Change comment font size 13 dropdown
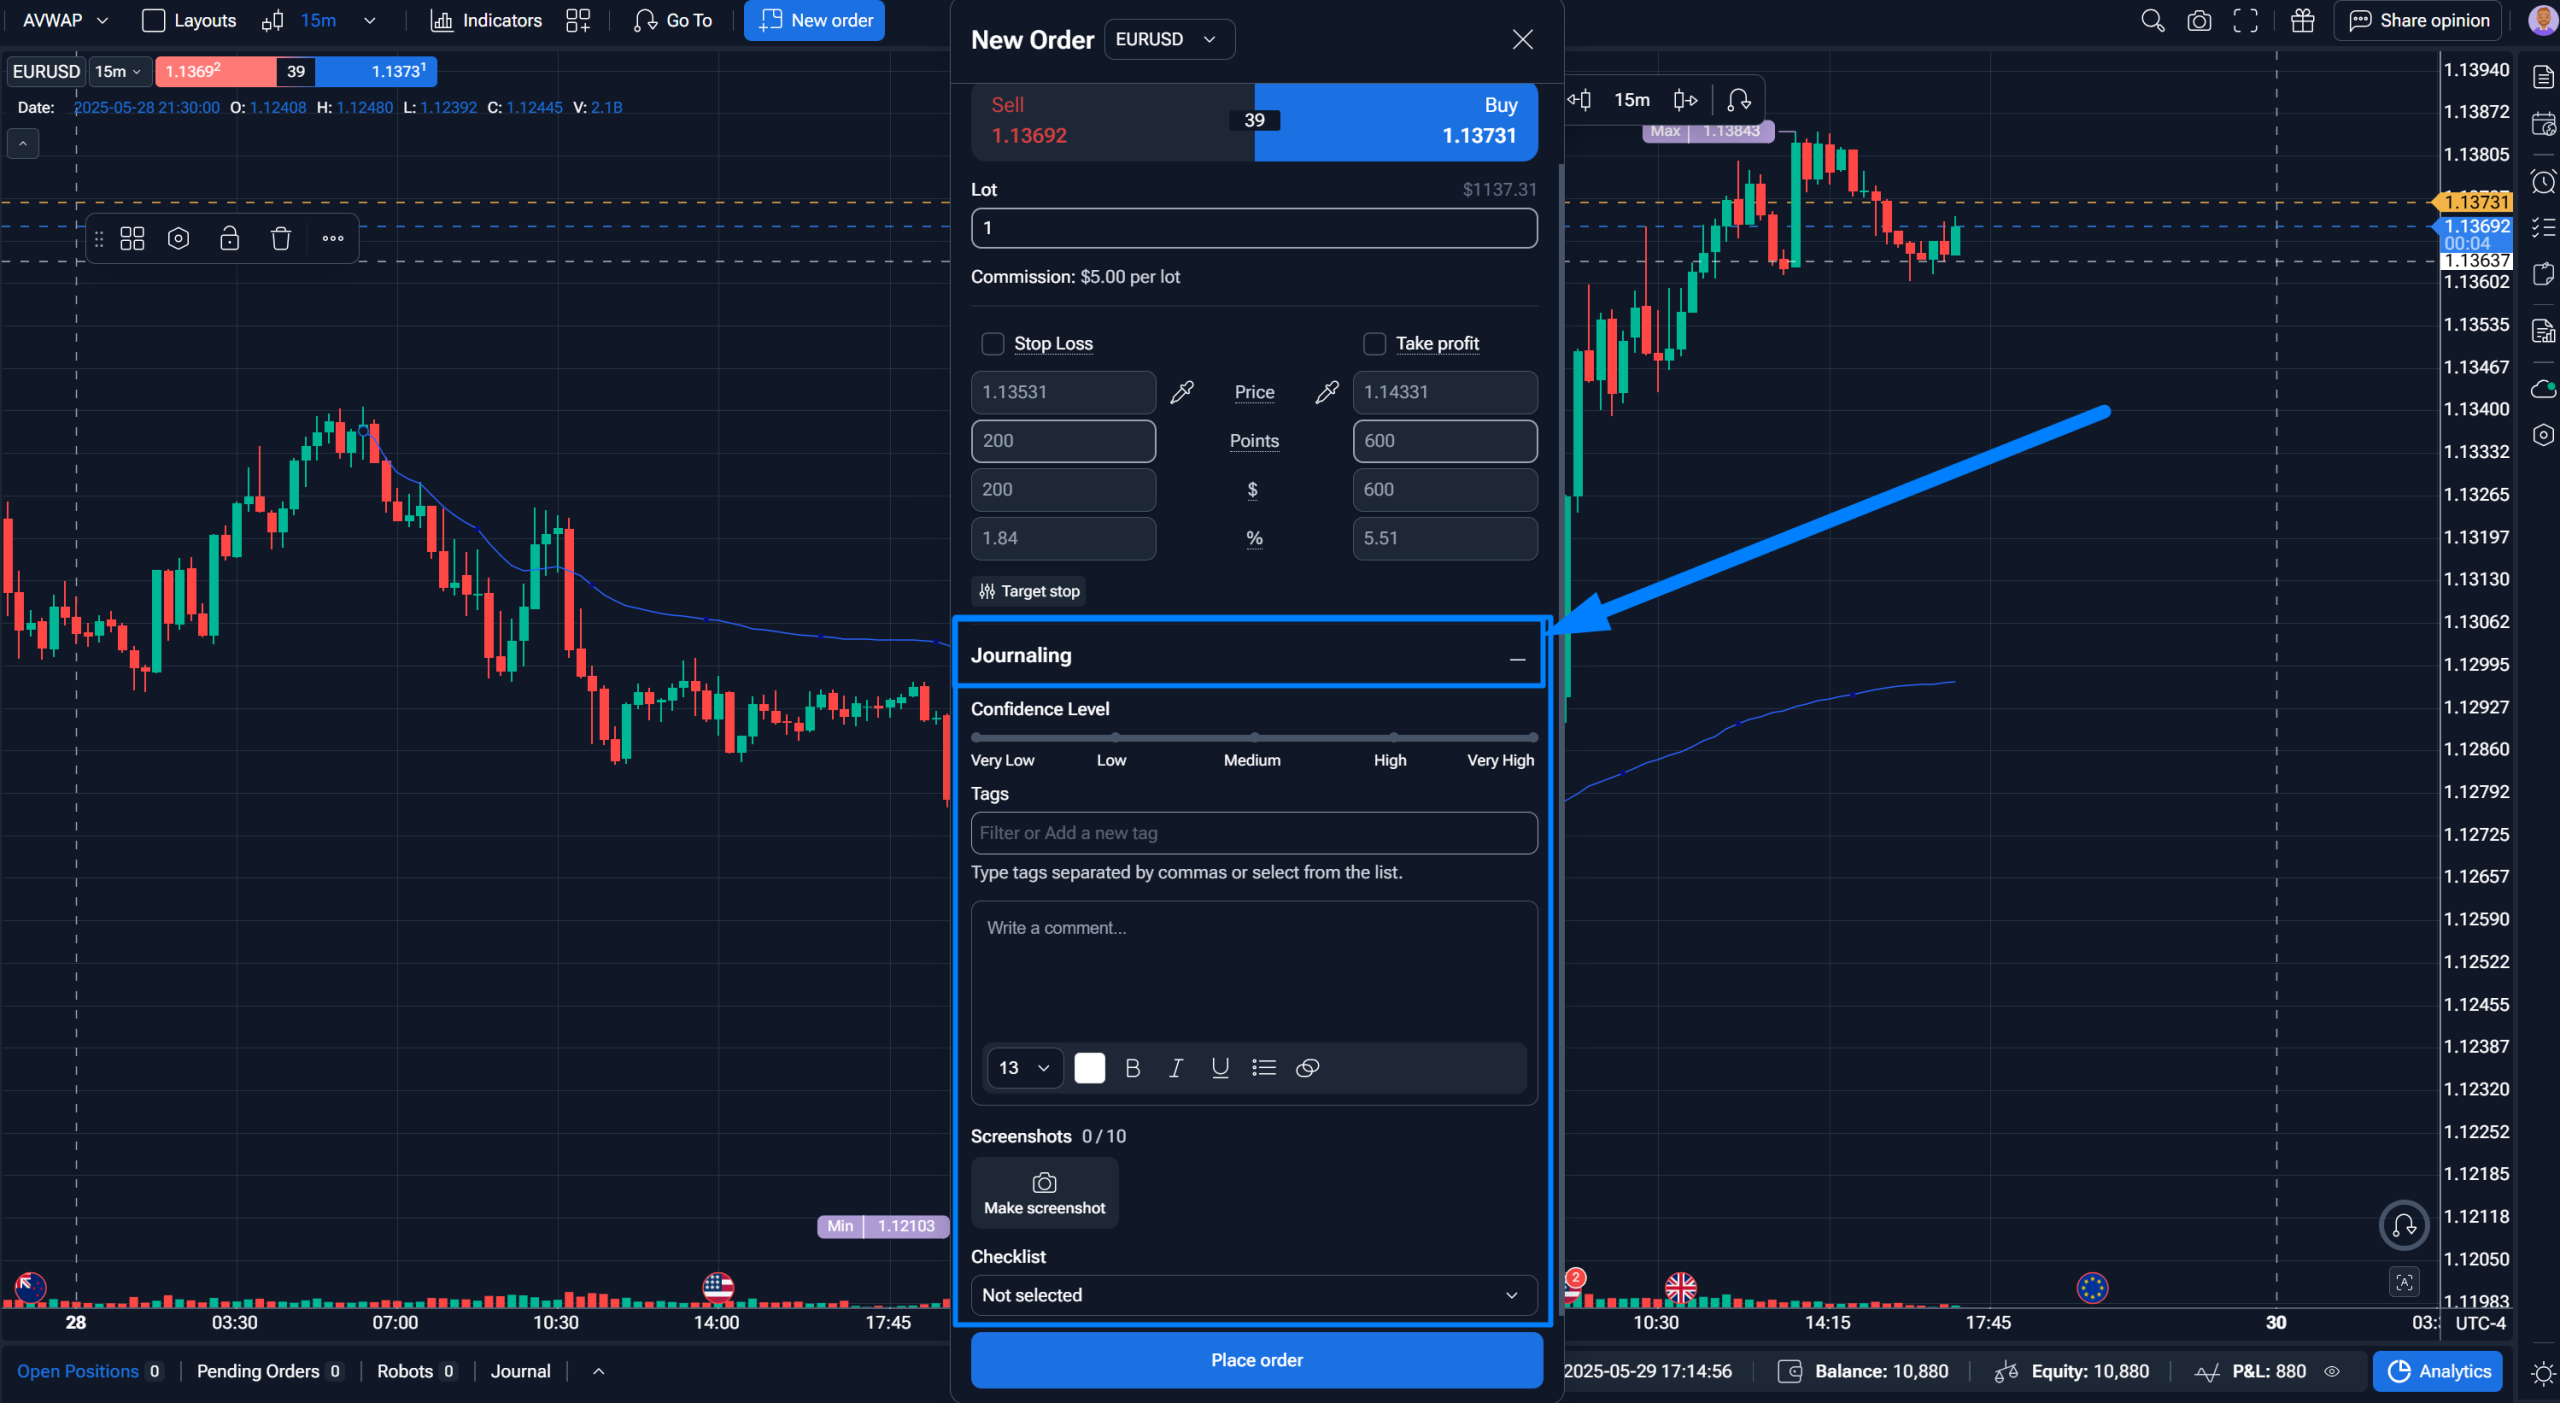This screenshot has width=2560, height=1403. pos(1024,1068)
